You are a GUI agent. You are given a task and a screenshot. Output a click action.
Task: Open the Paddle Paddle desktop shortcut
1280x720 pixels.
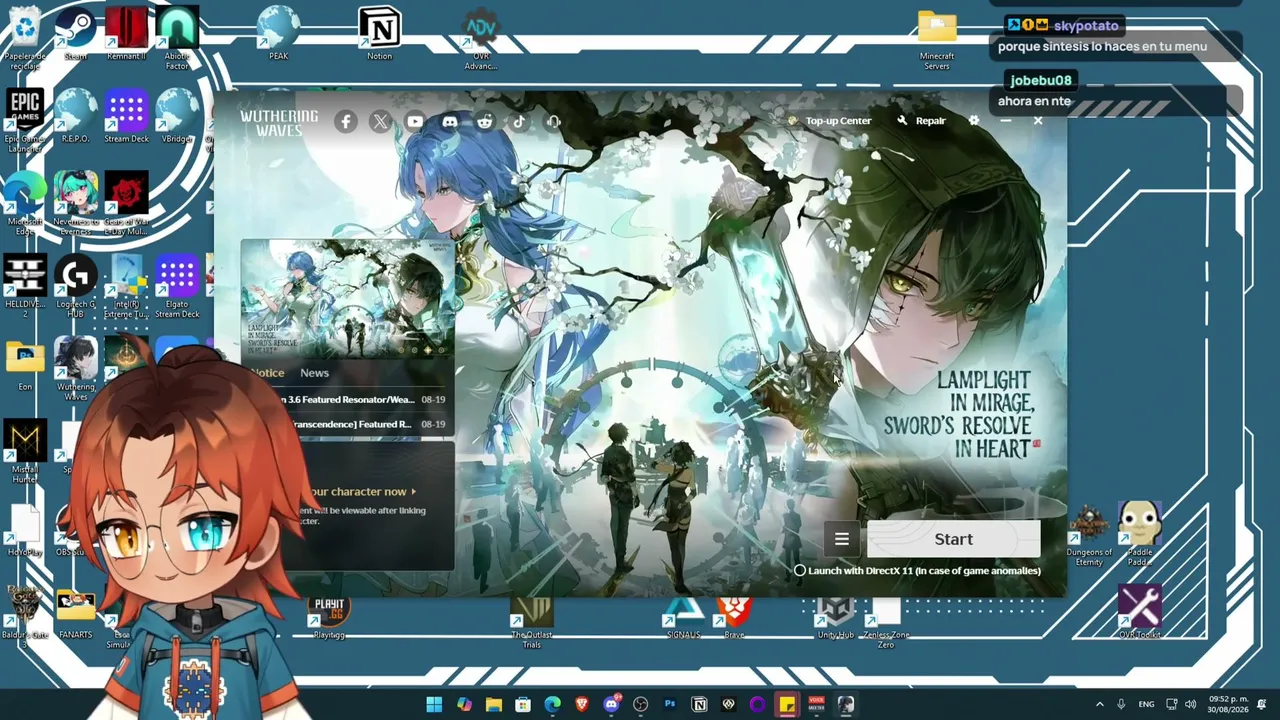pyautogui.click(x=1140, y=533)
